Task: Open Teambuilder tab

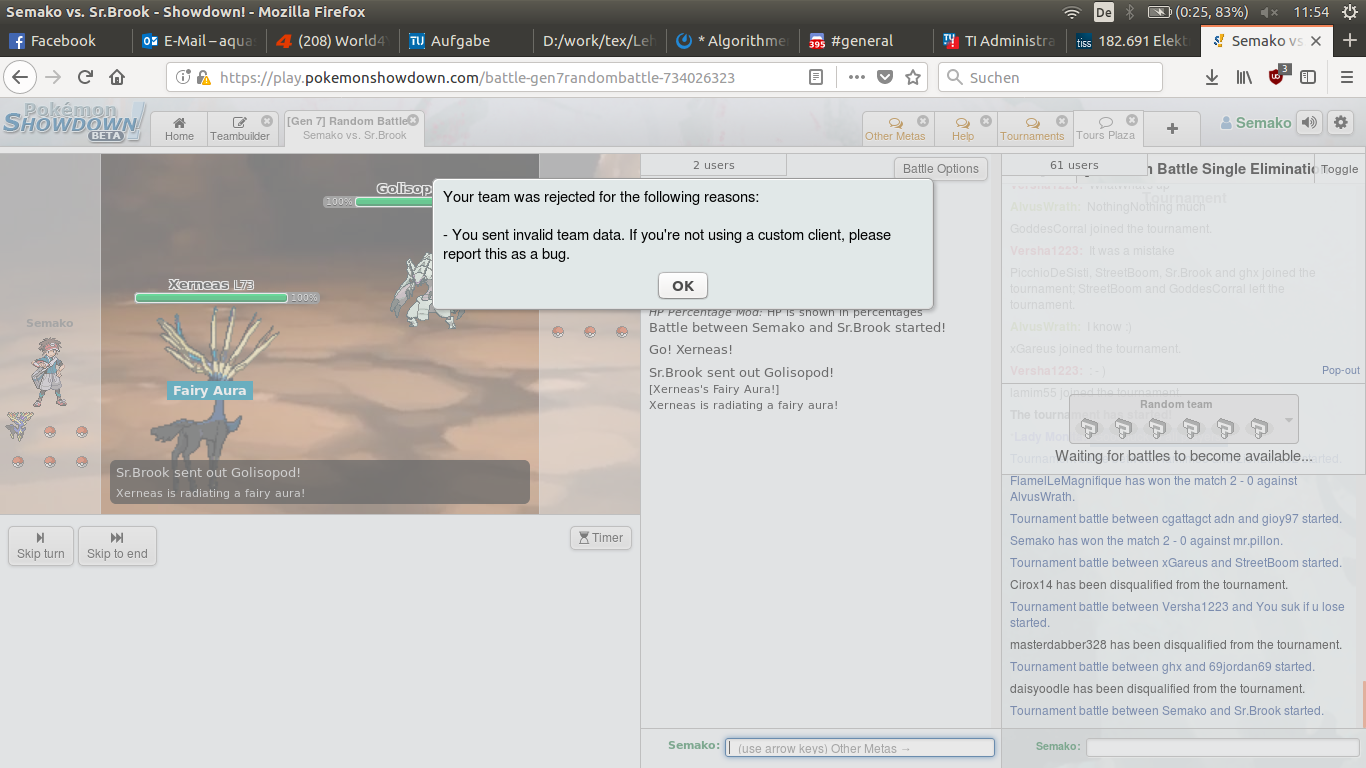Action: tap(240, 129)
